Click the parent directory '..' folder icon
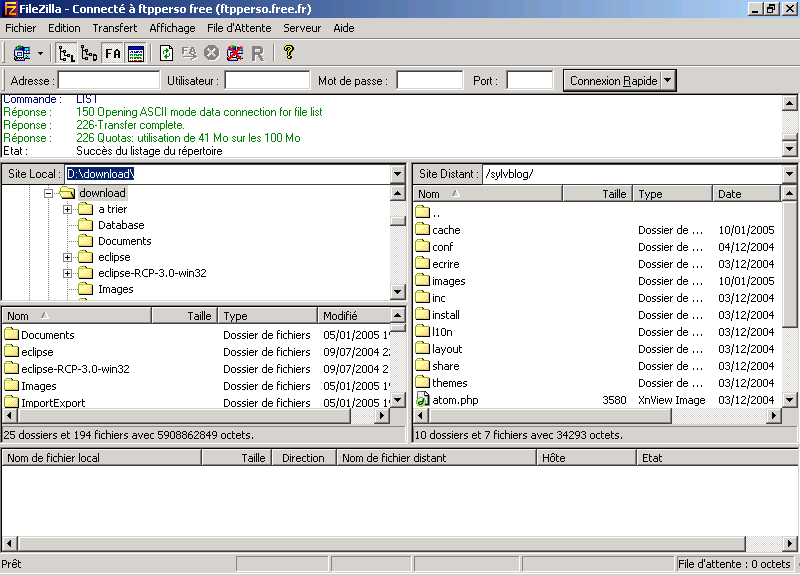Viewport: 800px width, 576px height. point(422,211)
